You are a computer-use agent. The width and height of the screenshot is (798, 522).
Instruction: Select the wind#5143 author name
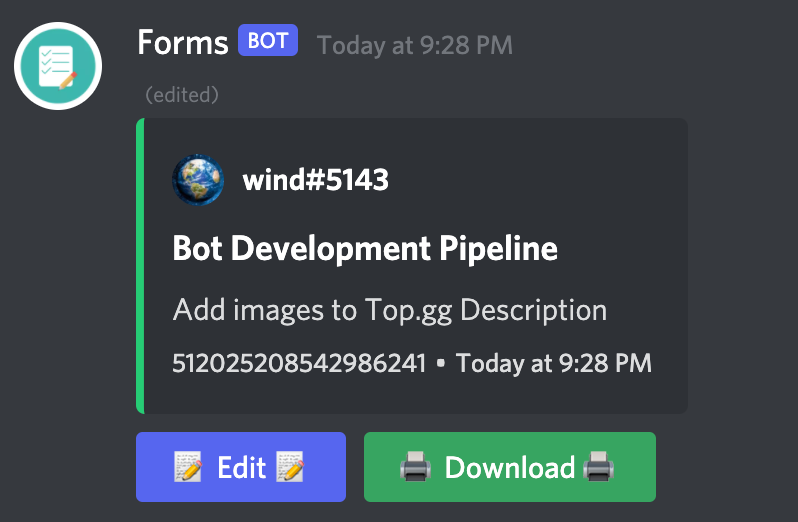[x=315, y=181]
